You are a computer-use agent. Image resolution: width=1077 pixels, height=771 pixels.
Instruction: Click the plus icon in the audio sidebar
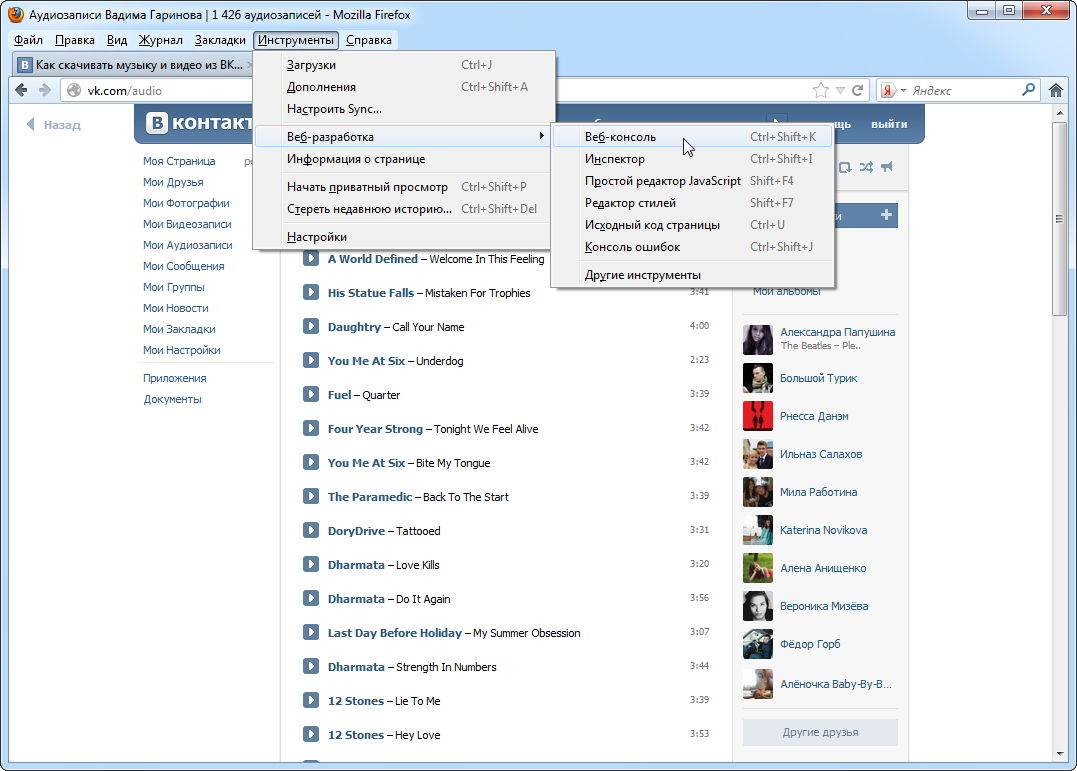(x=887, y=215)
